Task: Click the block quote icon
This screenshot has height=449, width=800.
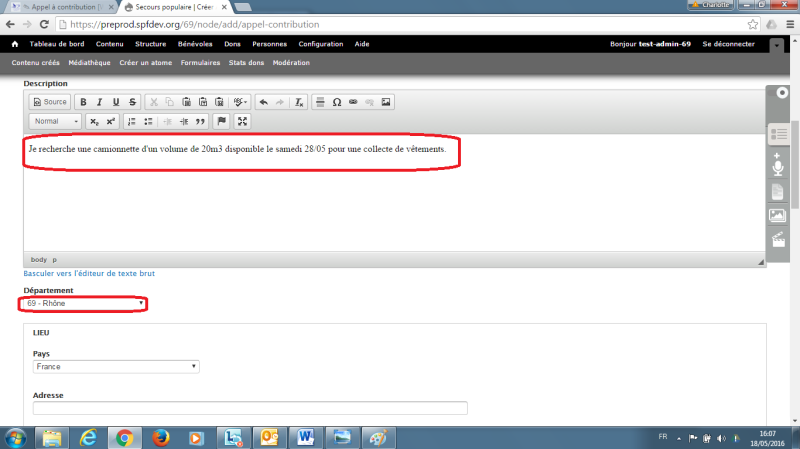Action: (200, 121)
